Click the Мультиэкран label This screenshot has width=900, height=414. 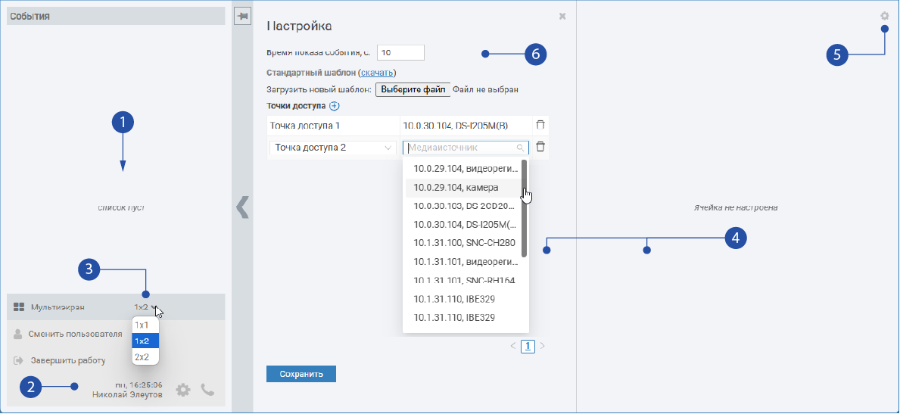58,307
